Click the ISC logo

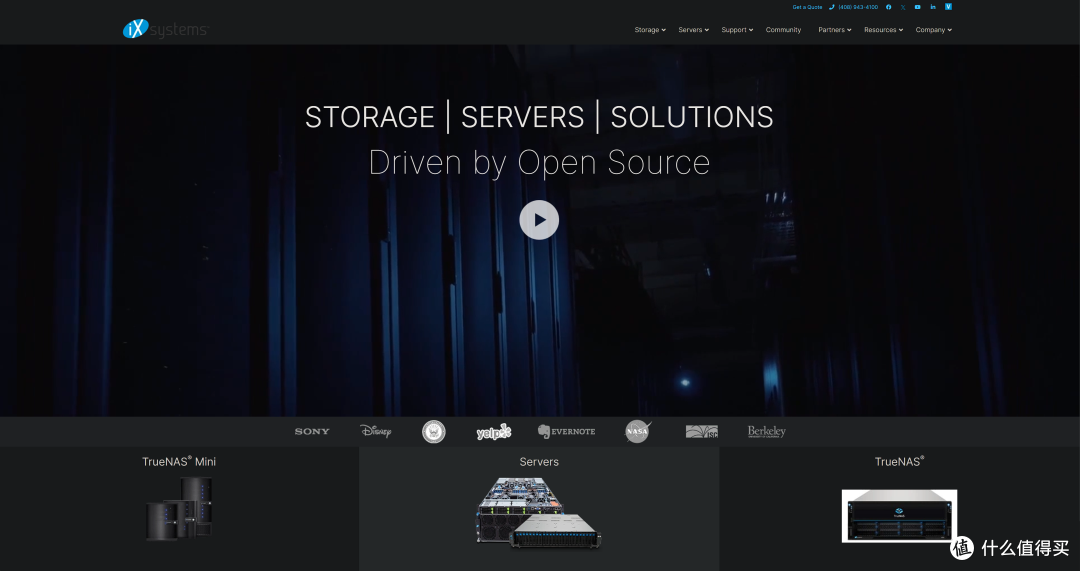[702, 432]
